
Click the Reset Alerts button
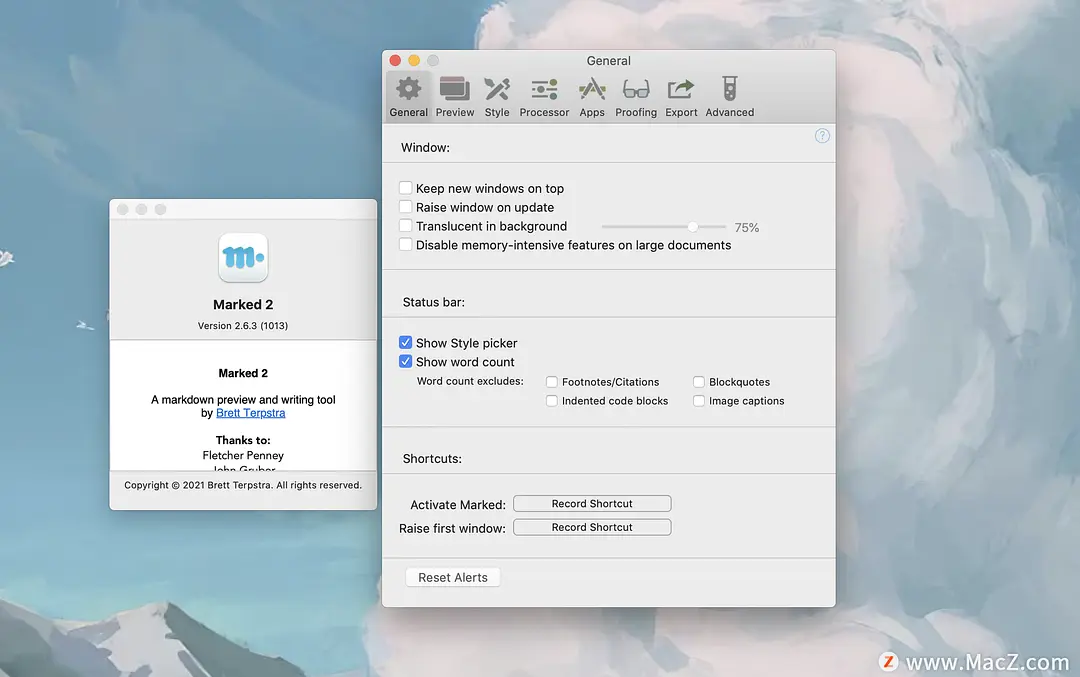pyautogui.click(x=453, y=577)
